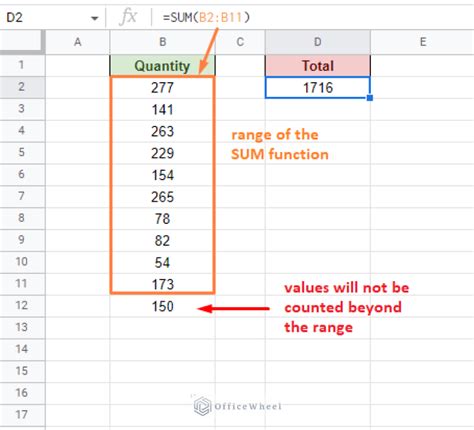Select row 1 header

coord(22,65)
